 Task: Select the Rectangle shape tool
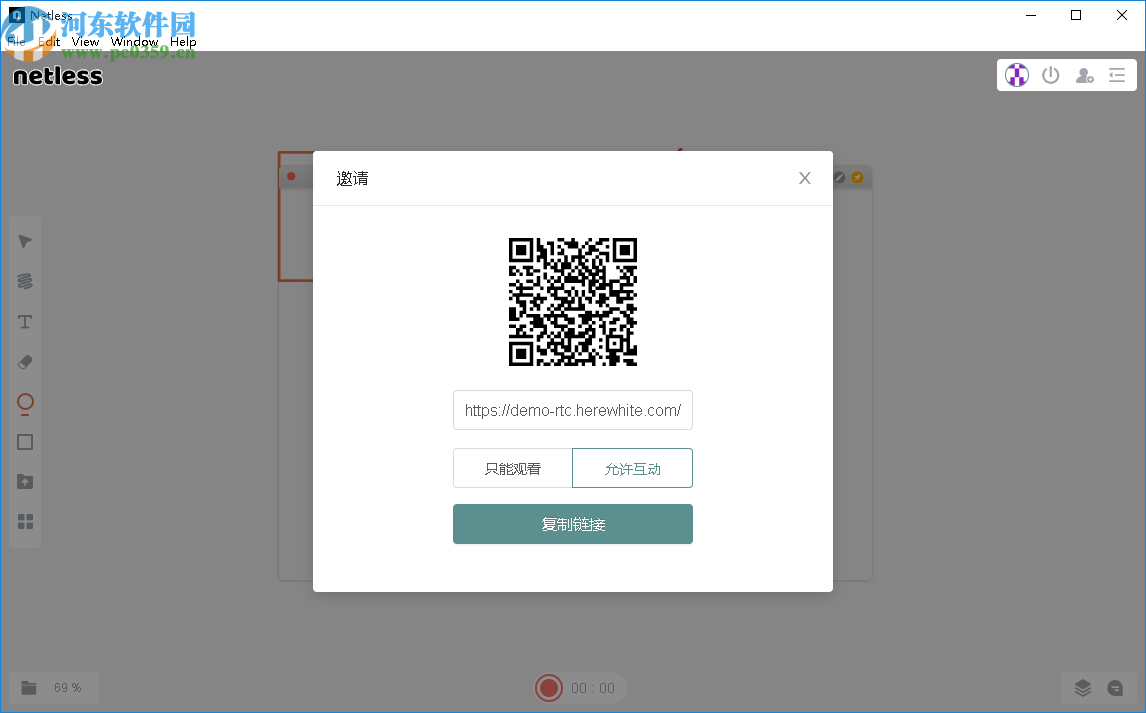tap(25, 442)
